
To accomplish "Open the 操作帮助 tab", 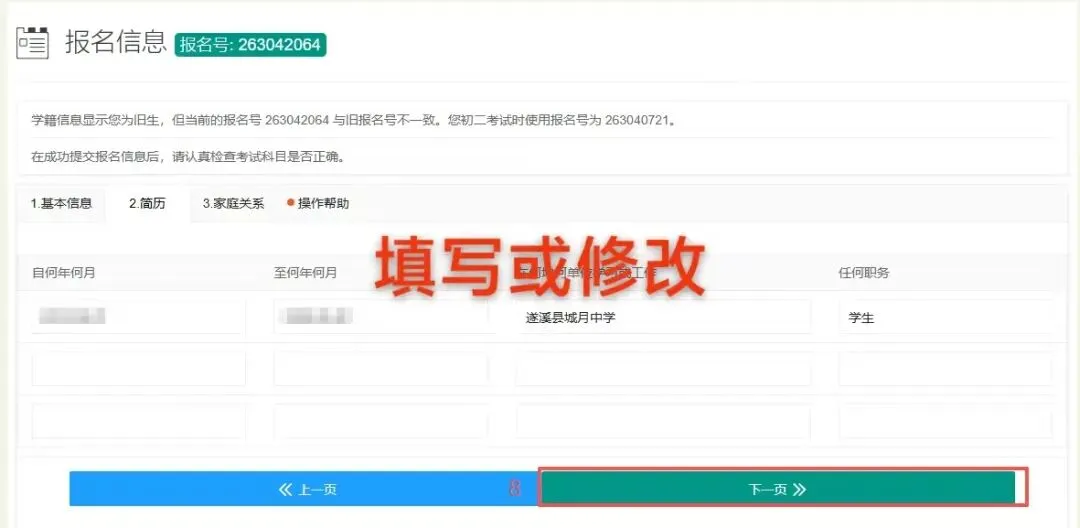I will pos(318,204).
